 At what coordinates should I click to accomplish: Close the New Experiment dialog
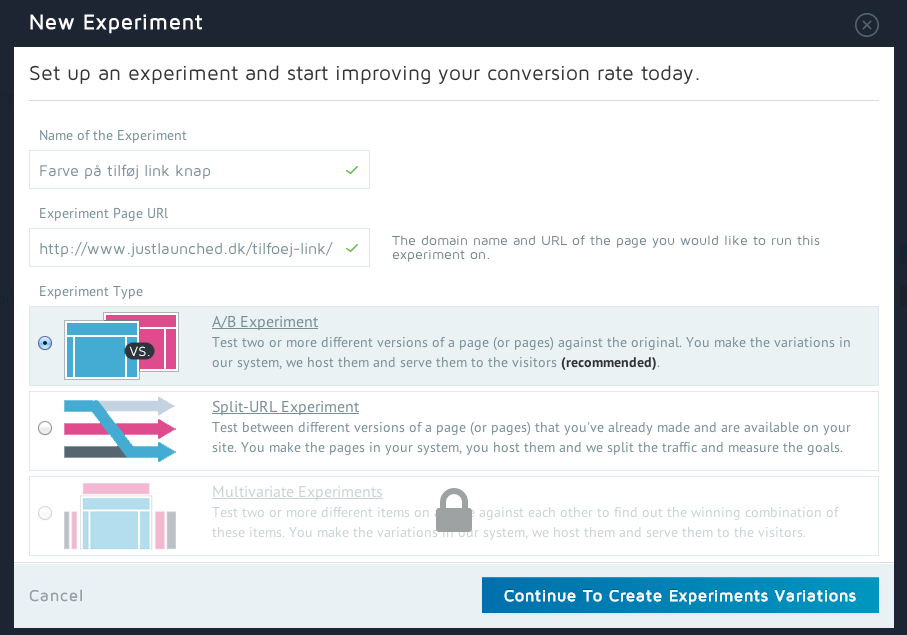[867, 25]
